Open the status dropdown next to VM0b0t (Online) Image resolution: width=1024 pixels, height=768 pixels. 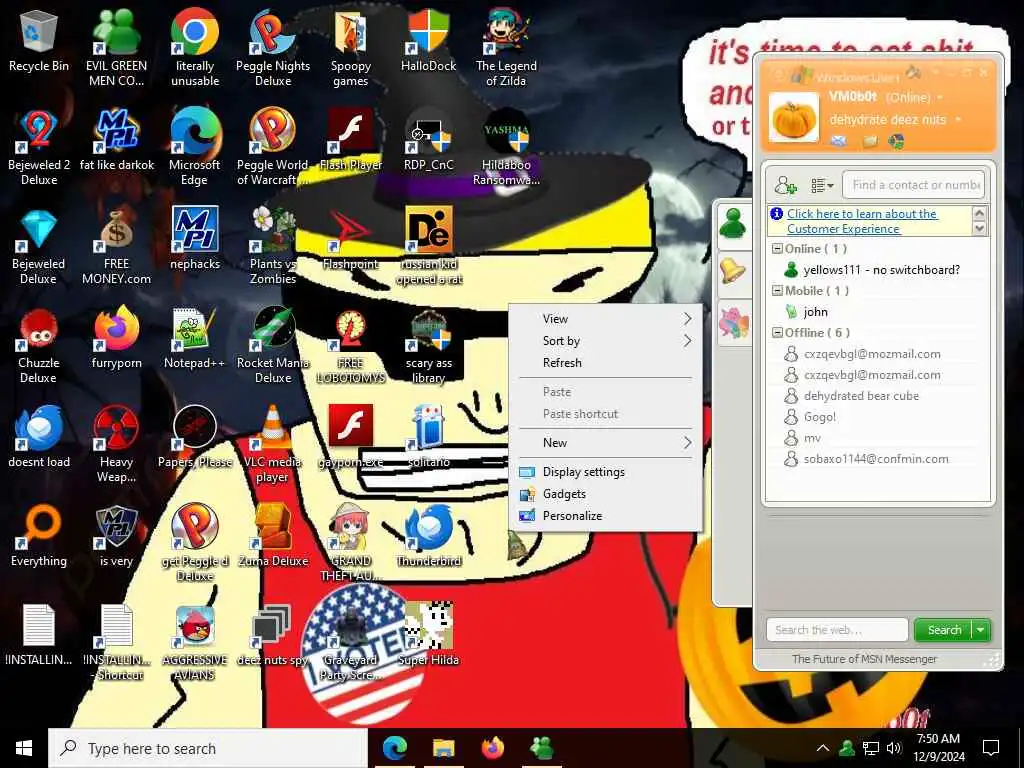940,97
